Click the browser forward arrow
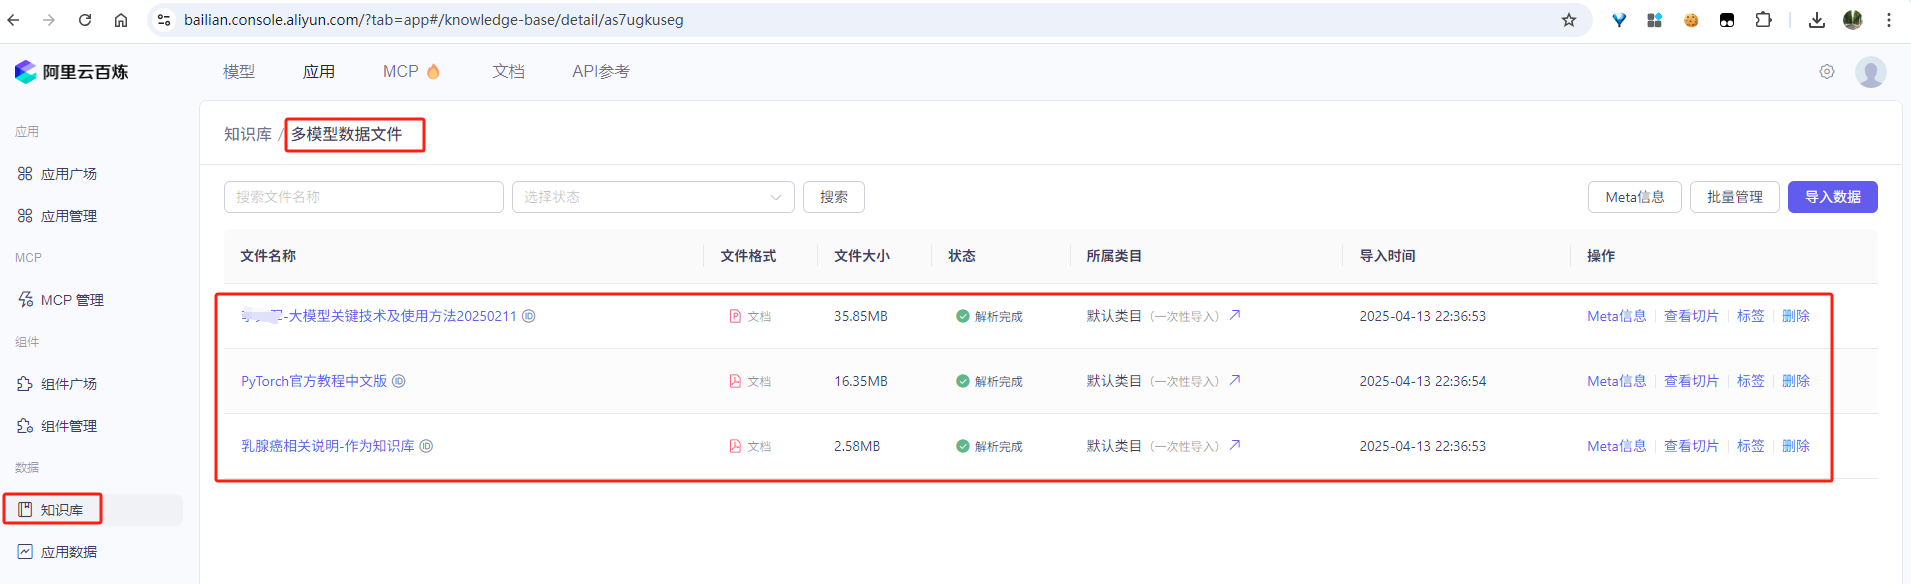The width and height of the screenshot is (1911, 584). tap(49, 20)
